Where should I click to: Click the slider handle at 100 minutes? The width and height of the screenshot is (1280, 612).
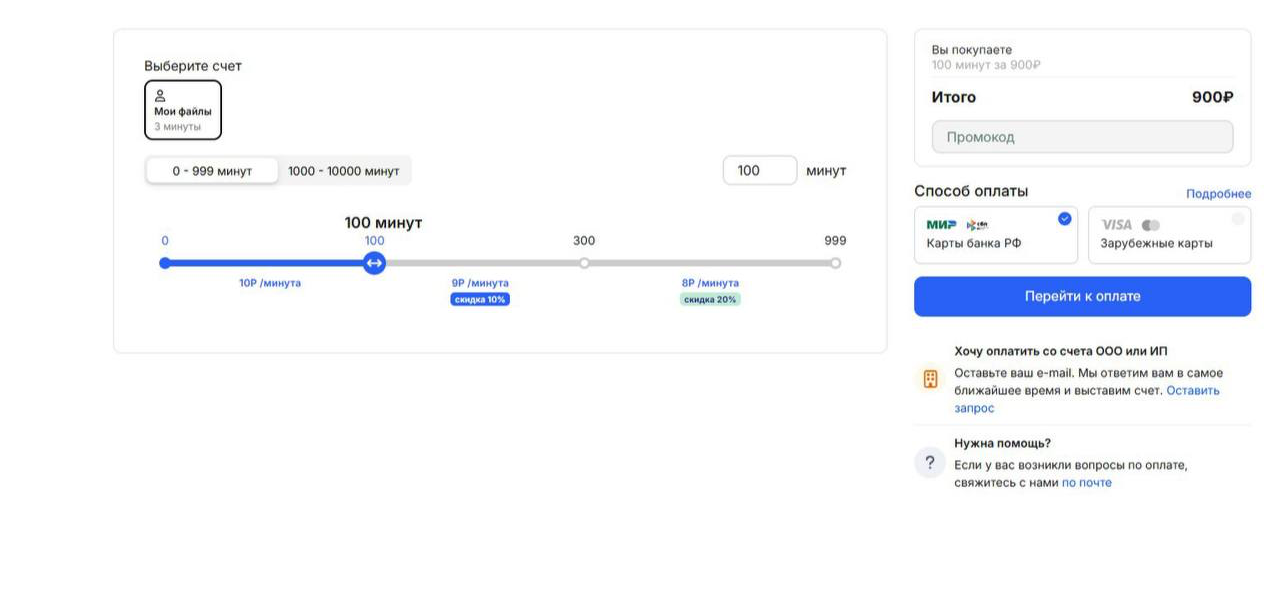[374, 263]
